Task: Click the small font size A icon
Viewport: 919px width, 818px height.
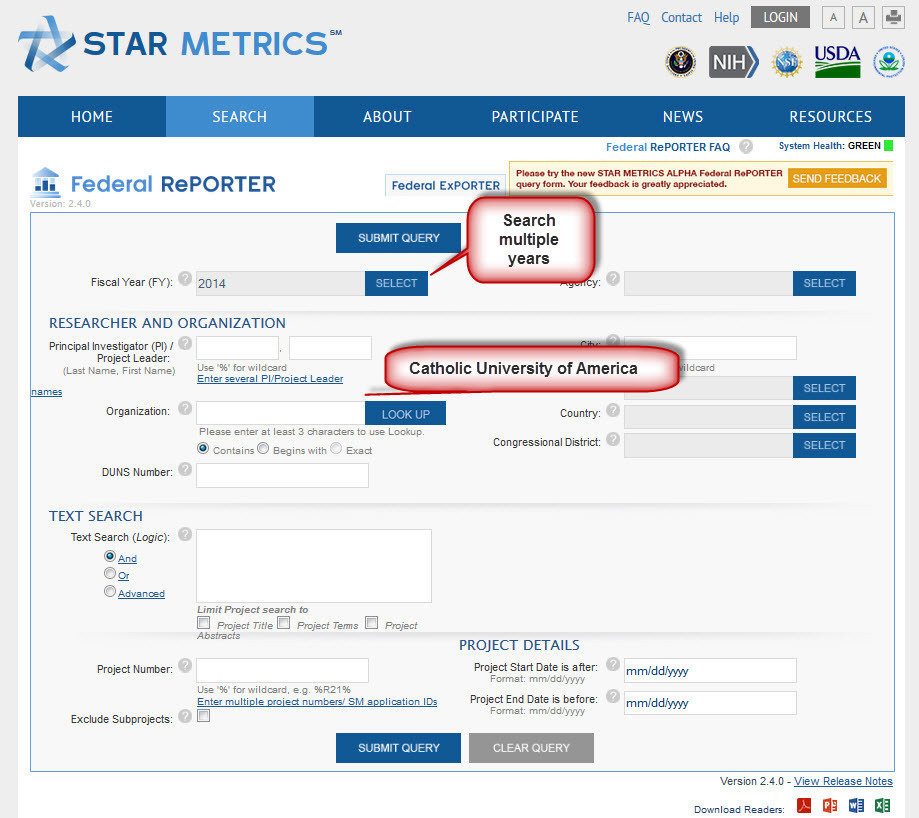Action: coord(833,18)
